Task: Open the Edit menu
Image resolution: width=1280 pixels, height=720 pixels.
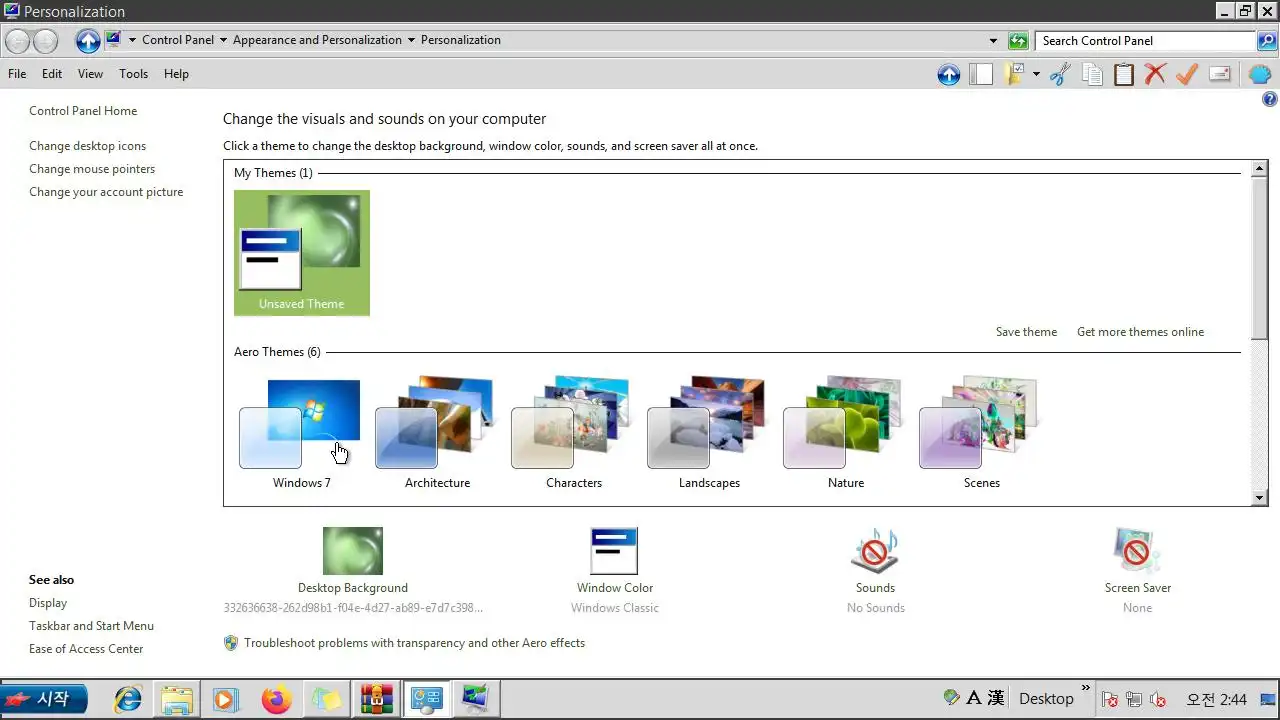Action: [52, 74]
